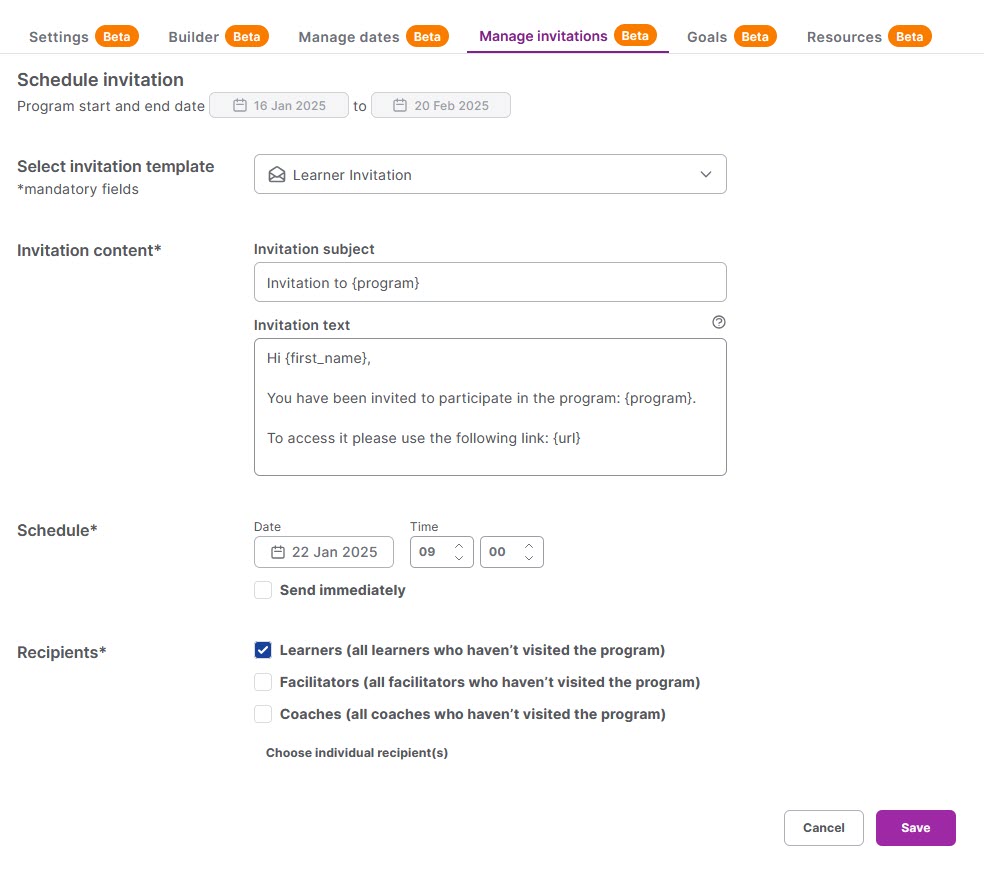This screenshot has width=984, height=869.
Task: Click into the Invitation subject field
Action: tap(490, 283)
